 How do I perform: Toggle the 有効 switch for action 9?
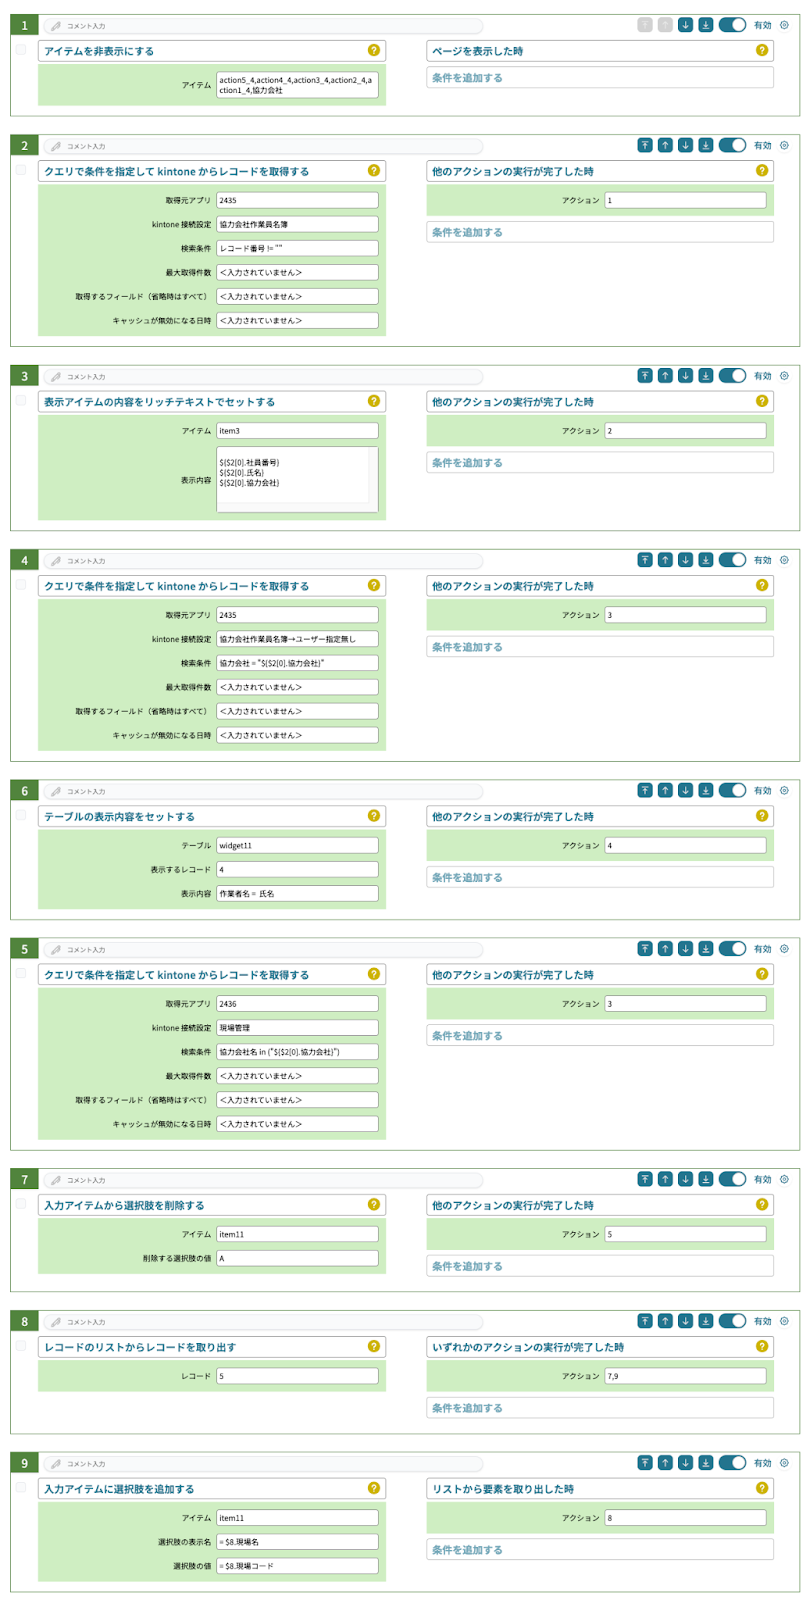[x=732, y=1463]
